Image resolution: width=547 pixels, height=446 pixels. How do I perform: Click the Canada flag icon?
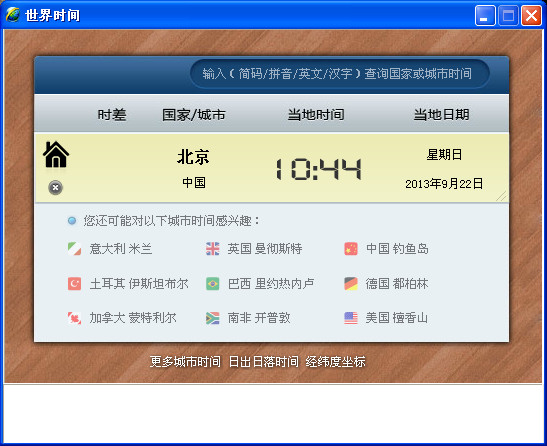(x=74, y=318)
